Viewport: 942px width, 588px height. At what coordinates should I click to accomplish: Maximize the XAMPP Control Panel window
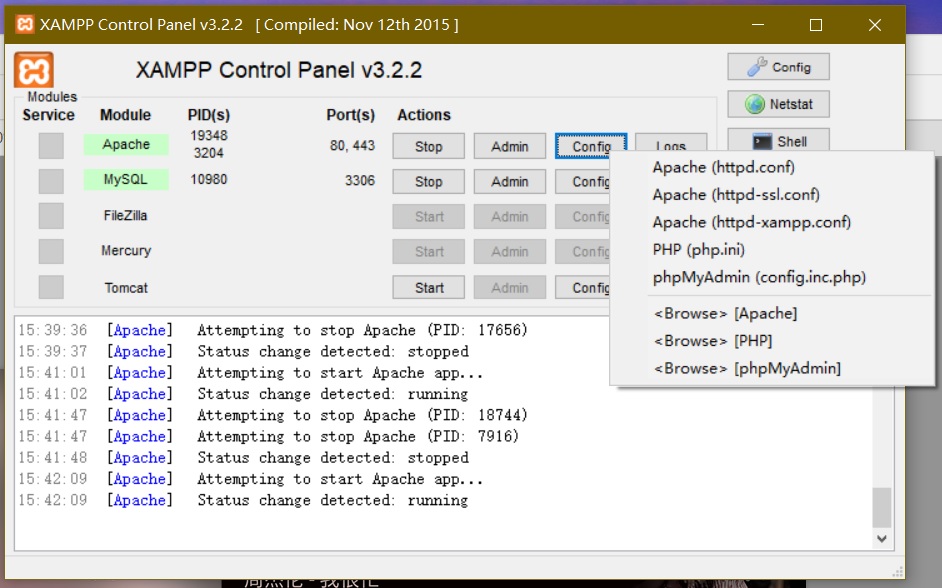[x=816, y=25]
